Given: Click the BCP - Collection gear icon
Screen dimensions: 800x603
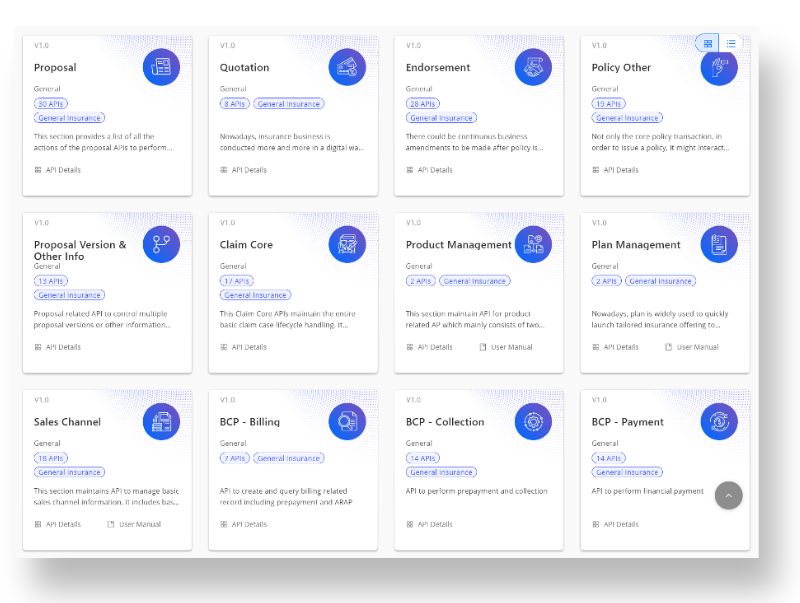Looking at the screenshot, I should (534, 421).
